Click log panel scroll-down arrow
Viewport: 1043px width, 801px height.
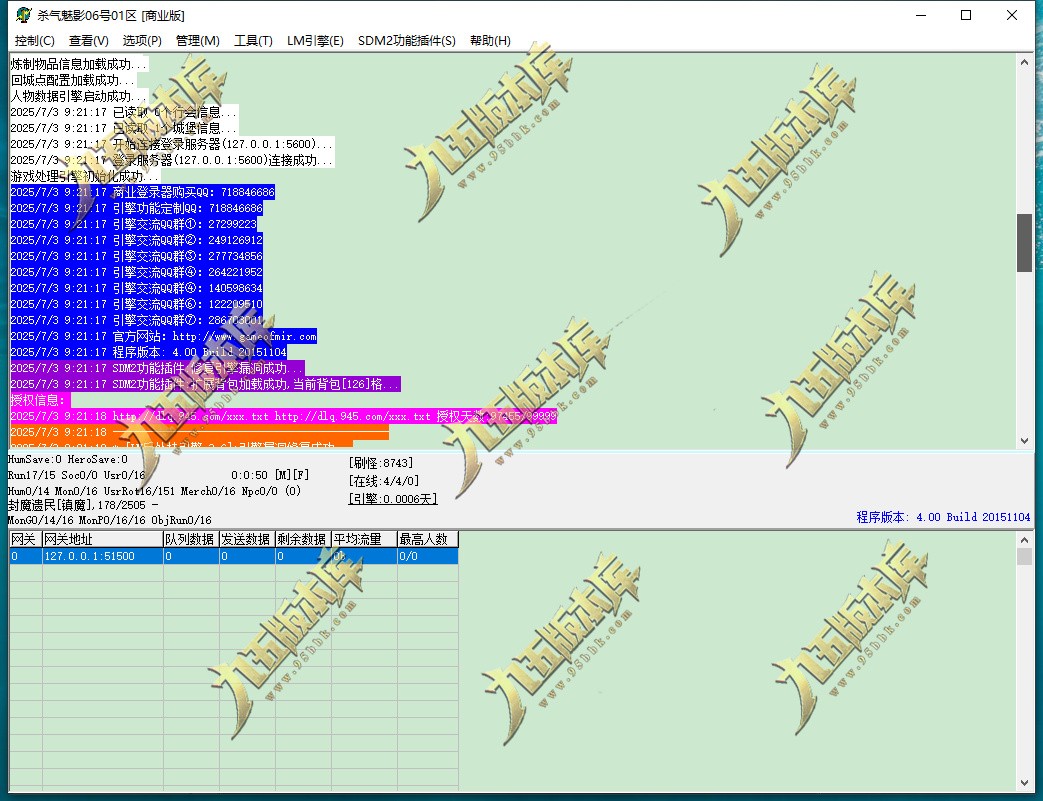point(1024,440)
